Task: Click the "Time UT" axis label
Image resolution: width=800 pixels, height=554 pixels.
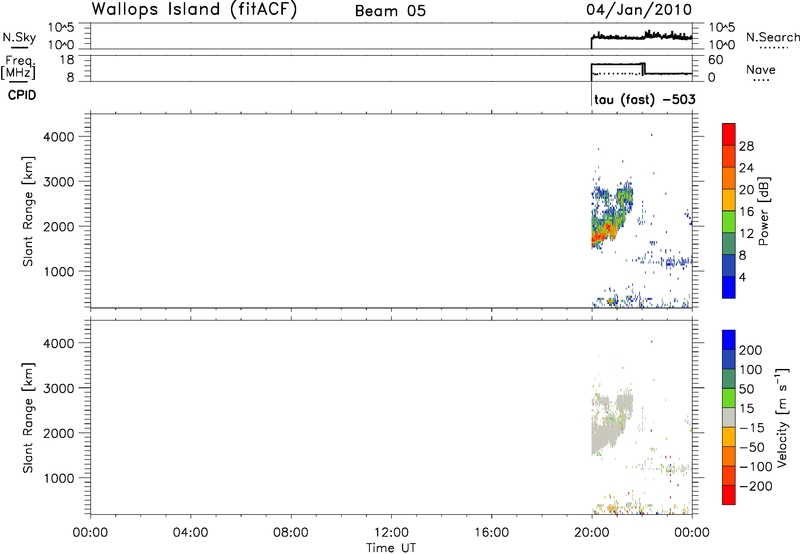Action: (x=391, y=548)
